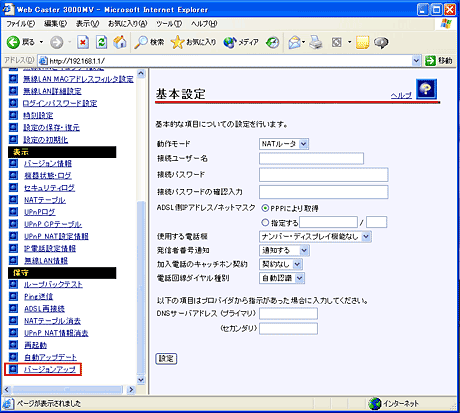Open the ツール(T) menu
The image size is (460, 413).
(169, 24)
